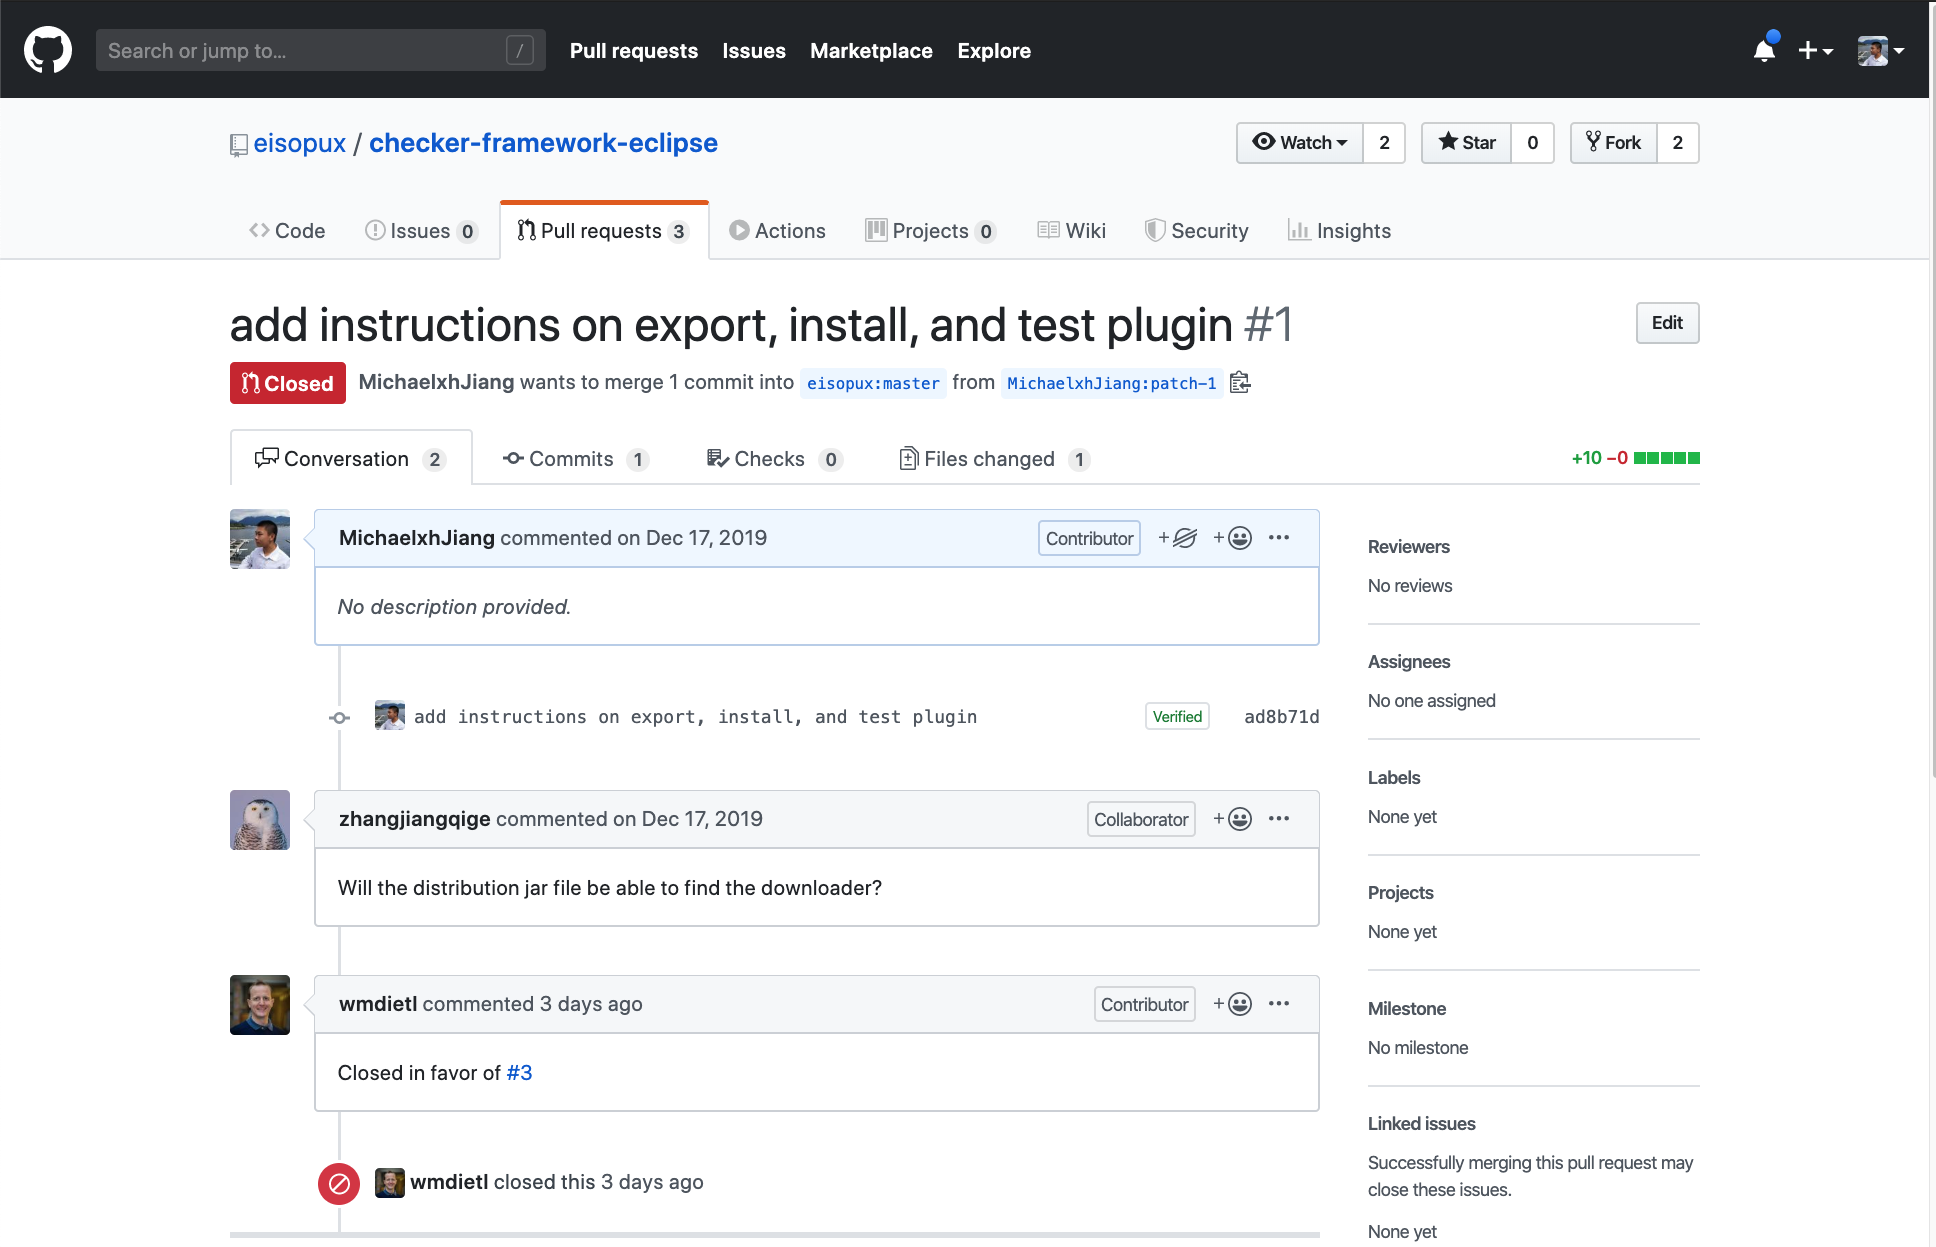This screenshot has width=1936, height=1247.
Task: Open the GitHub home logo
Action: point(48,50)
